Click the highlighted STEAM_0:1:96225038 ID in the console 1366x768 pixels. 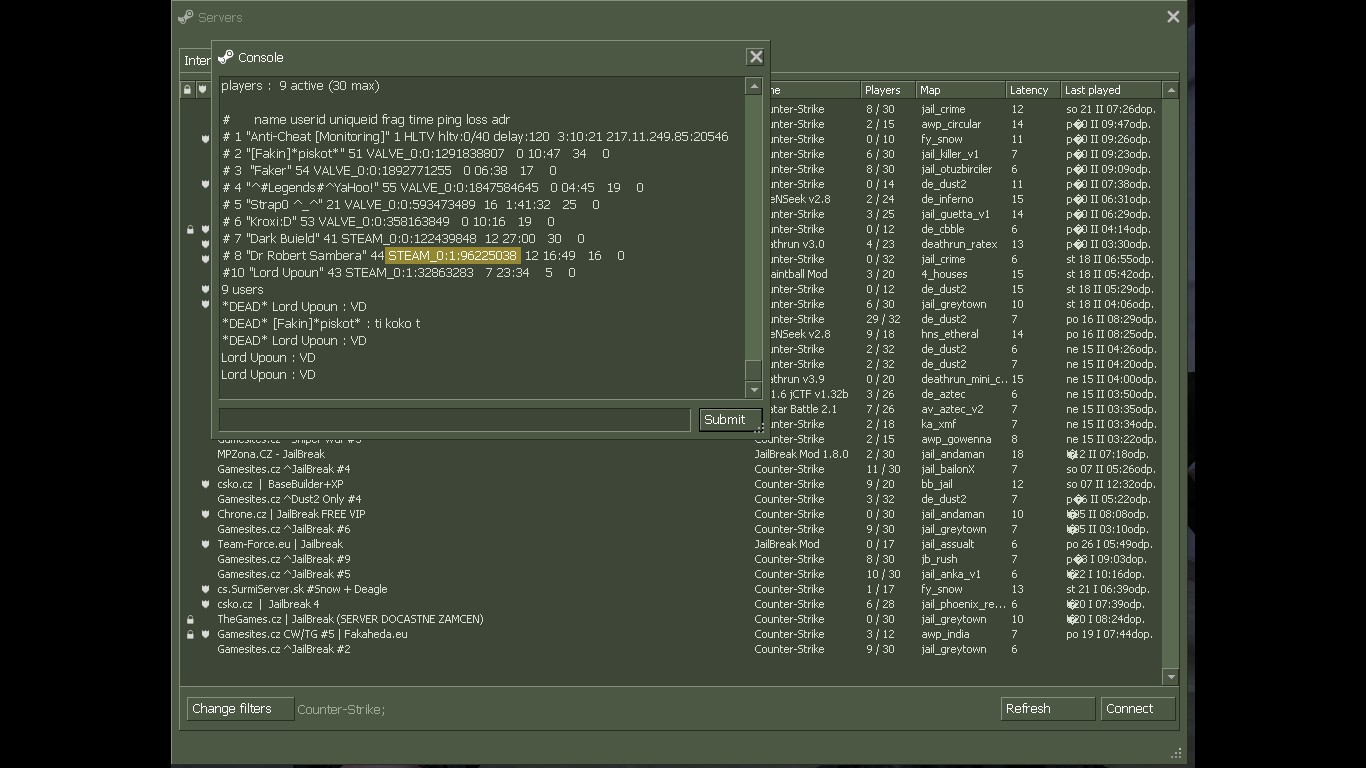(x=453, y=256)
